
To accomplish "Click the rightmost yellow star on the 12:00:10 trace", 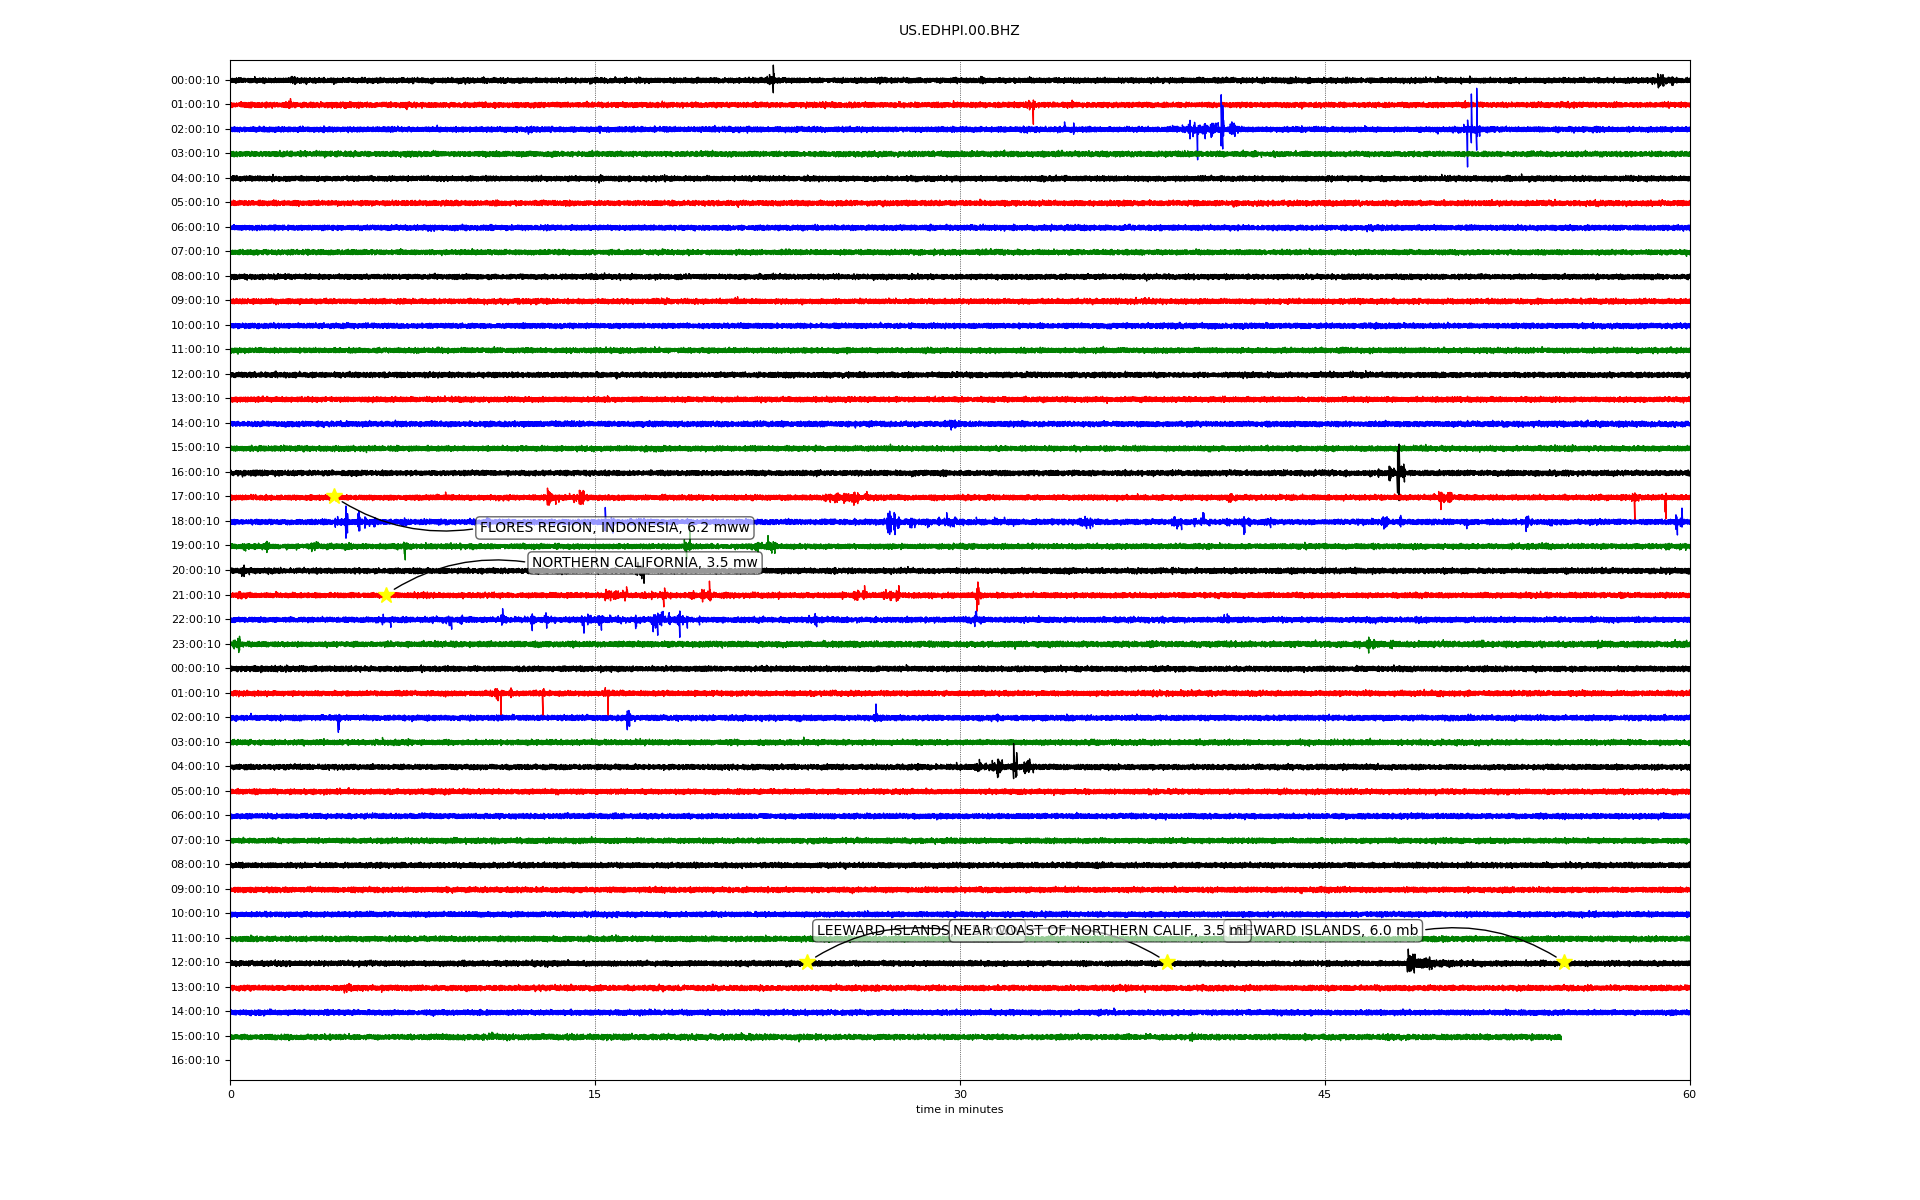I will point(1564,962).
